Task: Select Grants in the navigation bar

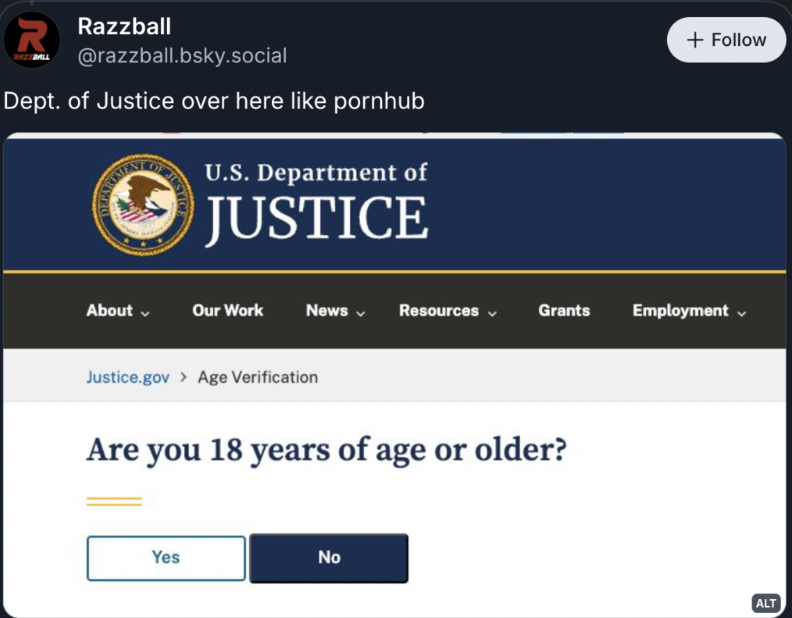Action: [x=564, y=311]
